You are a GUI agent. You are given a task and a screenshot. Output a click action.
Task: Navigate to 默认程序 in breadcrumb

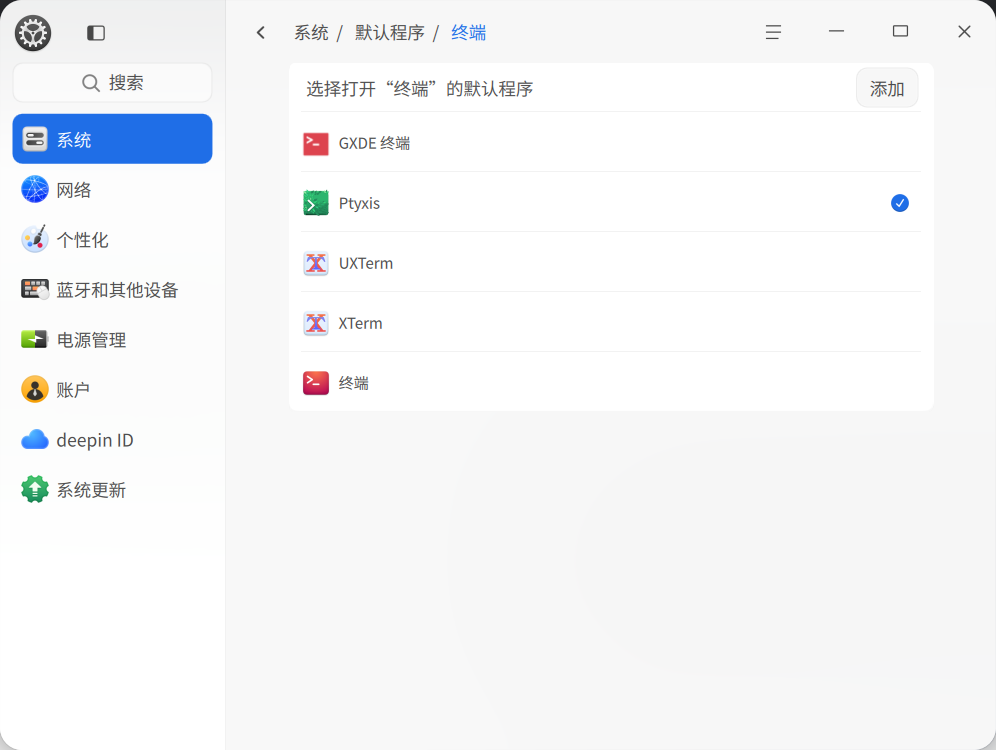coord(389,32)
